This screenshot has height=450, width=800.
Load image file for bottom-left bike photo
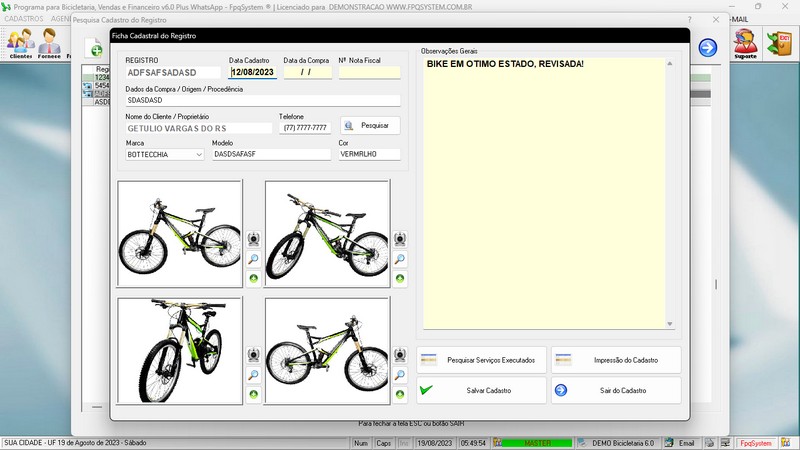click(x=254, y=394)
